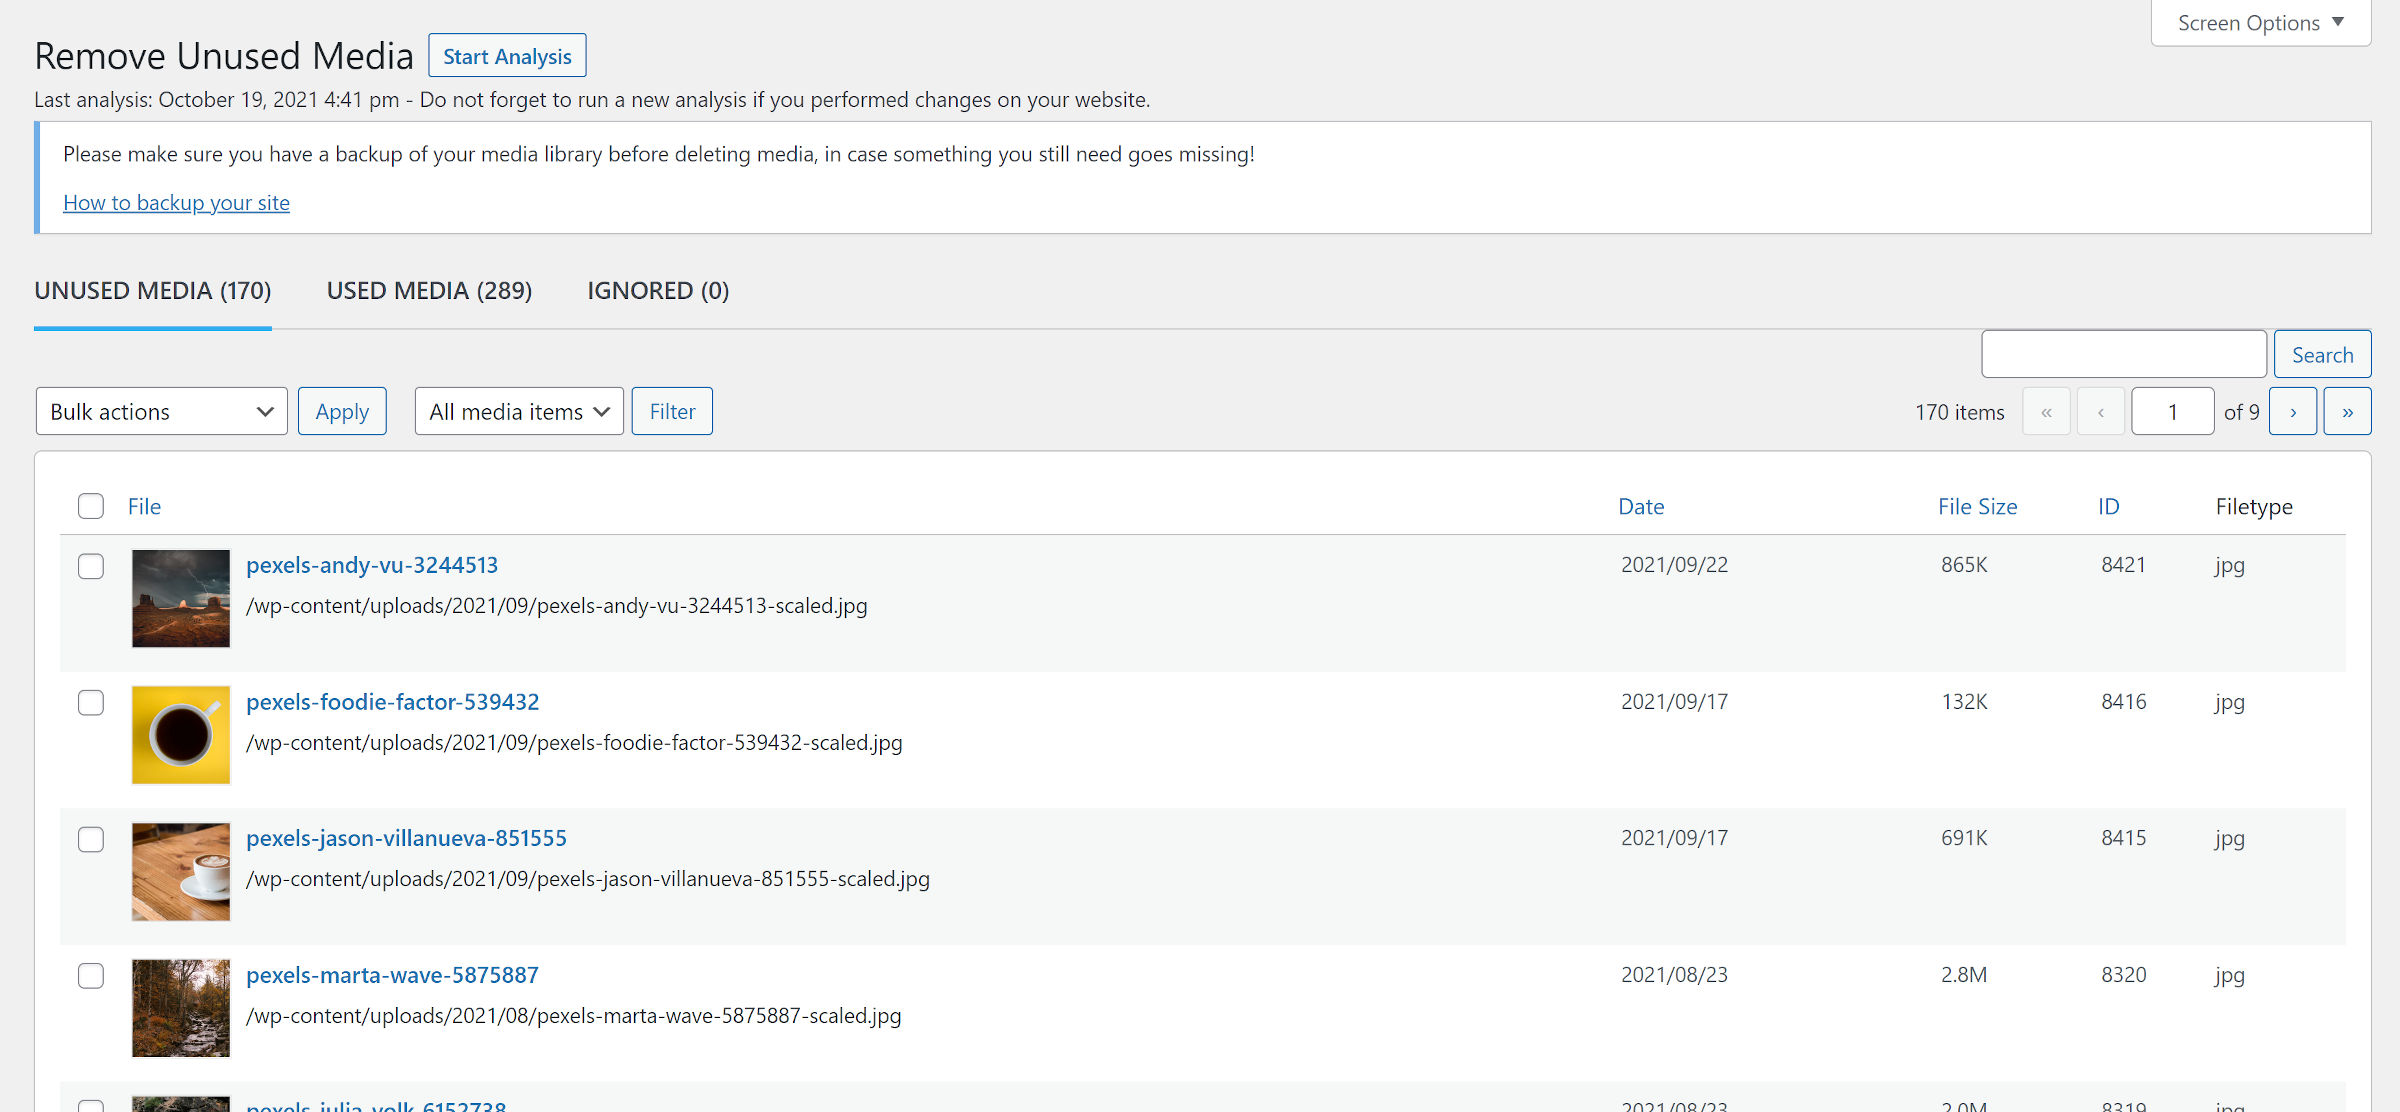Click the Filter button

click(x=672, y=411)
